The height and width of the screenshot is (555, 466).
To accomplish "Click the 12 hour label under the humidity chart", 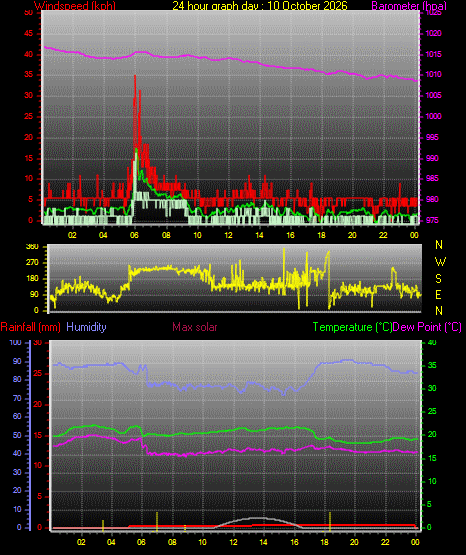I will pos(233,542).
